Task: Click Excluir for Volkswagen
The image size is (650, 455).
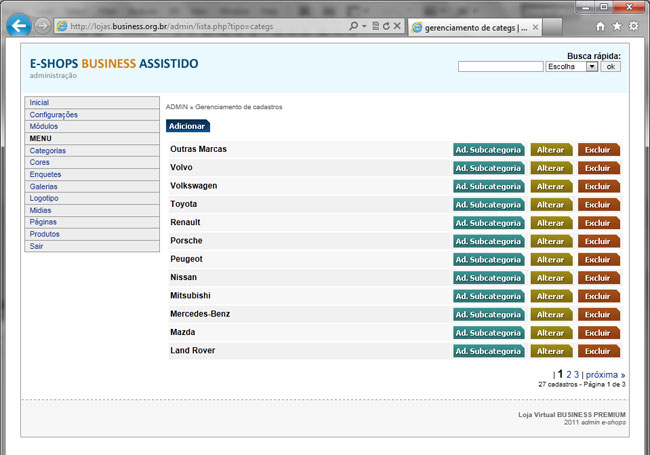Action: [x=598, y=186]
